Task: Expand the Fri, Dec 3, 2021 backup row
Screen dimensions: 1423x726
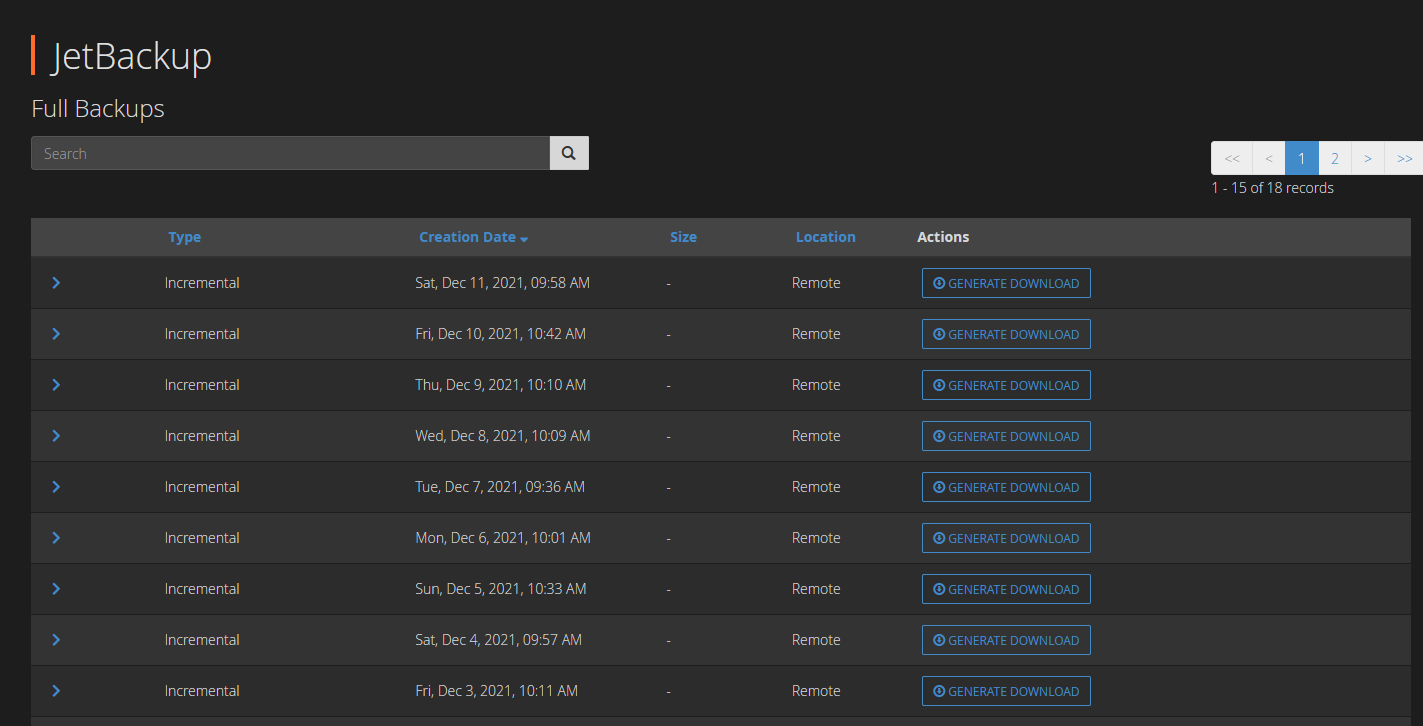Action: tap(56, 691)
